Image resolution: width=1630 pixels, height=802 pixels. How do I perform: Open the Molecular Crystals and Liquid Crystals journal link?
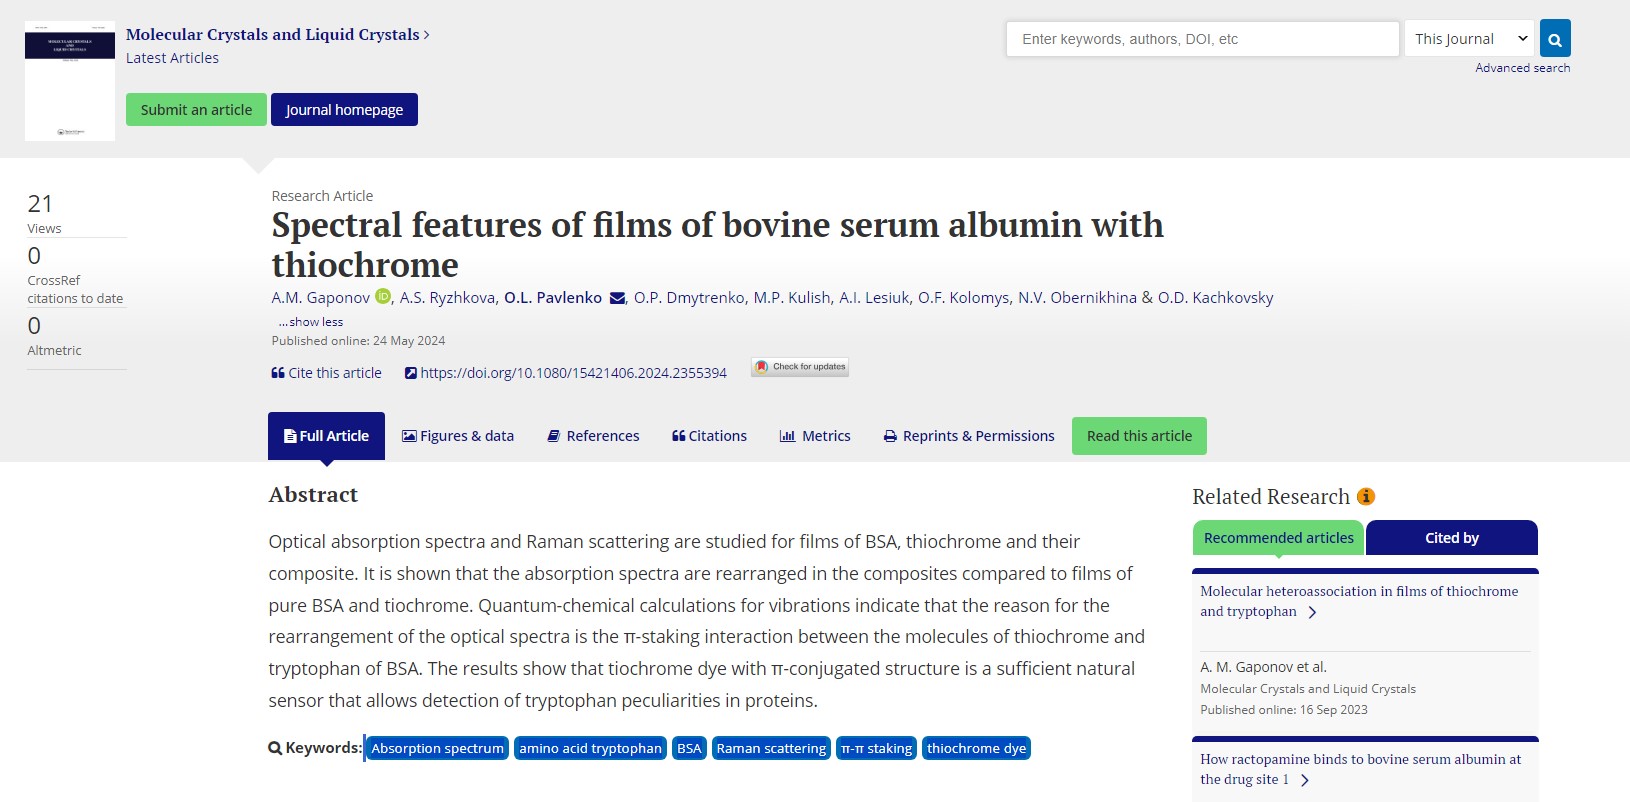tap(273, 34)
